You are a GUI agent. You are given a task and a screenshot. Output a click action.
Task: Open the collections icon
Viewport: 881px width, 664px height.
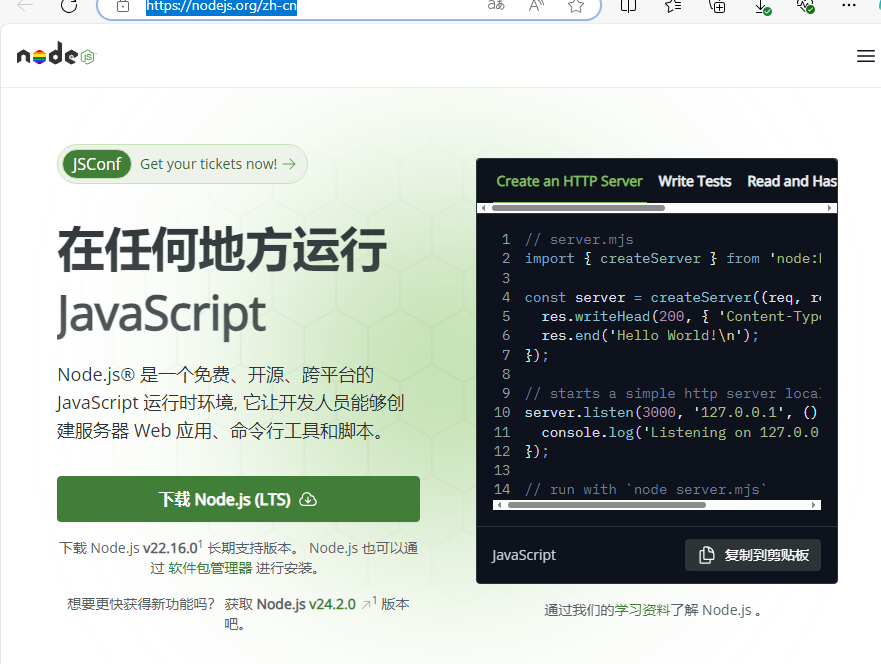pyautogui.click(x=717, y=6)
